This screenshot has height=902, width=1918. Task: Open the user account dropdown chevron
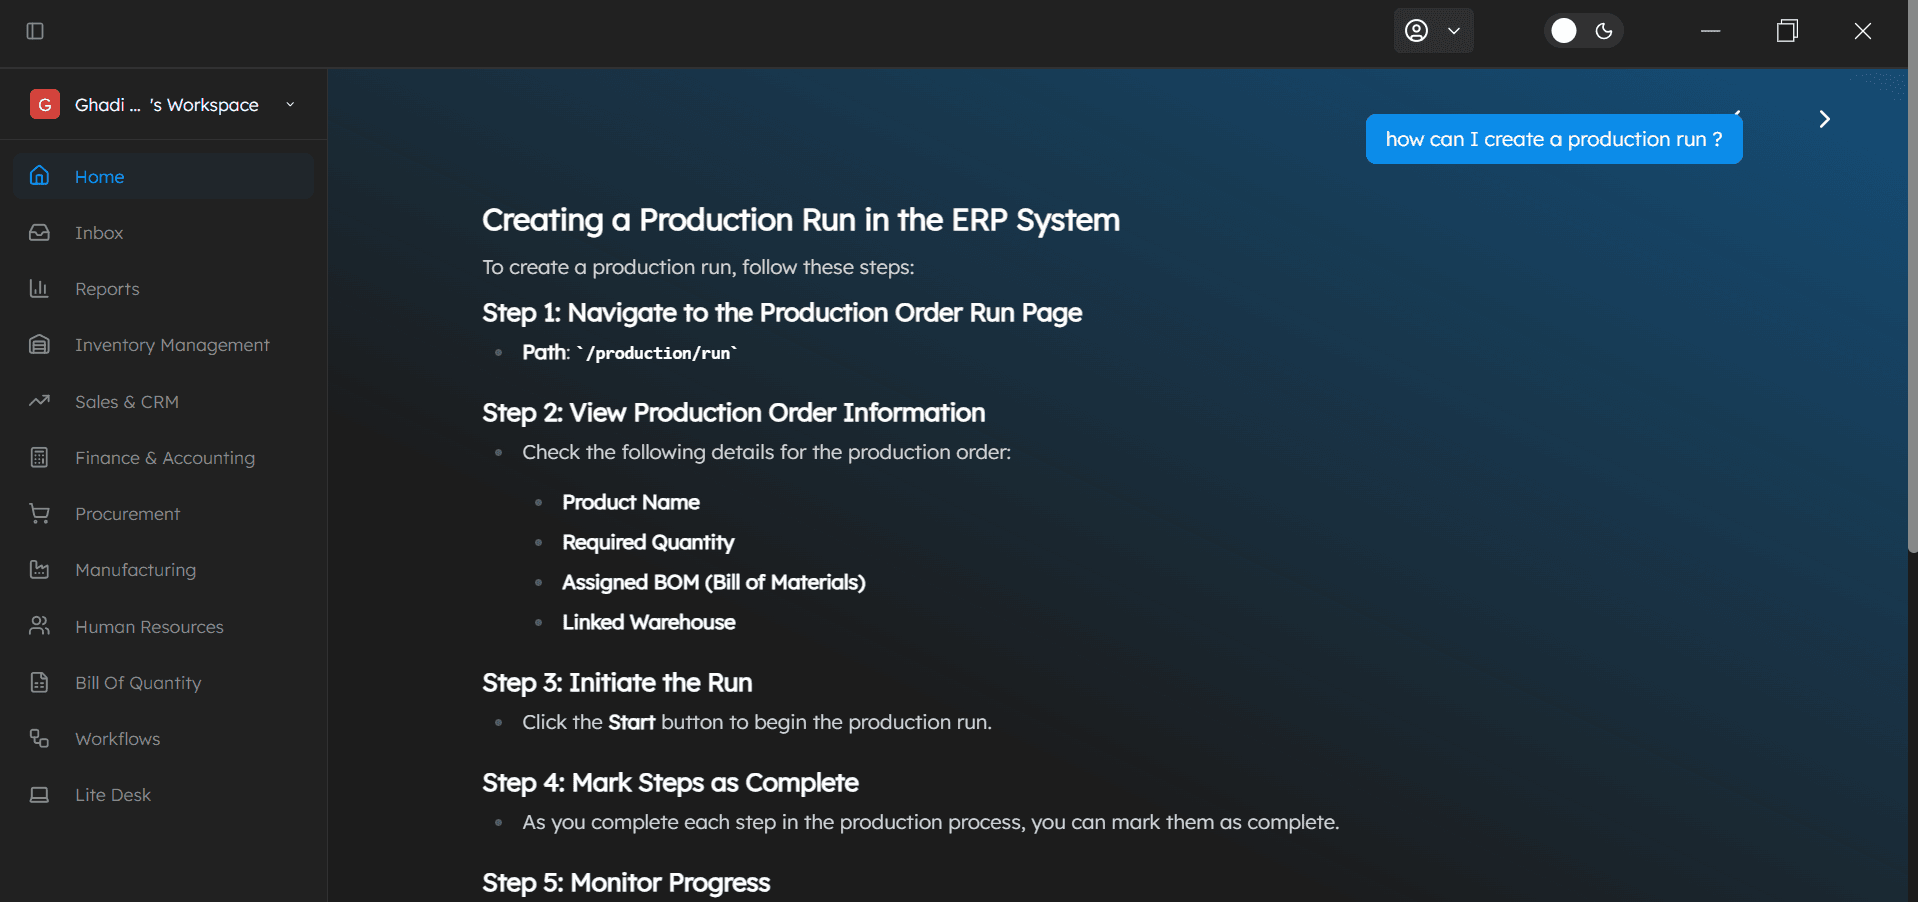(x=1454, y=31)
